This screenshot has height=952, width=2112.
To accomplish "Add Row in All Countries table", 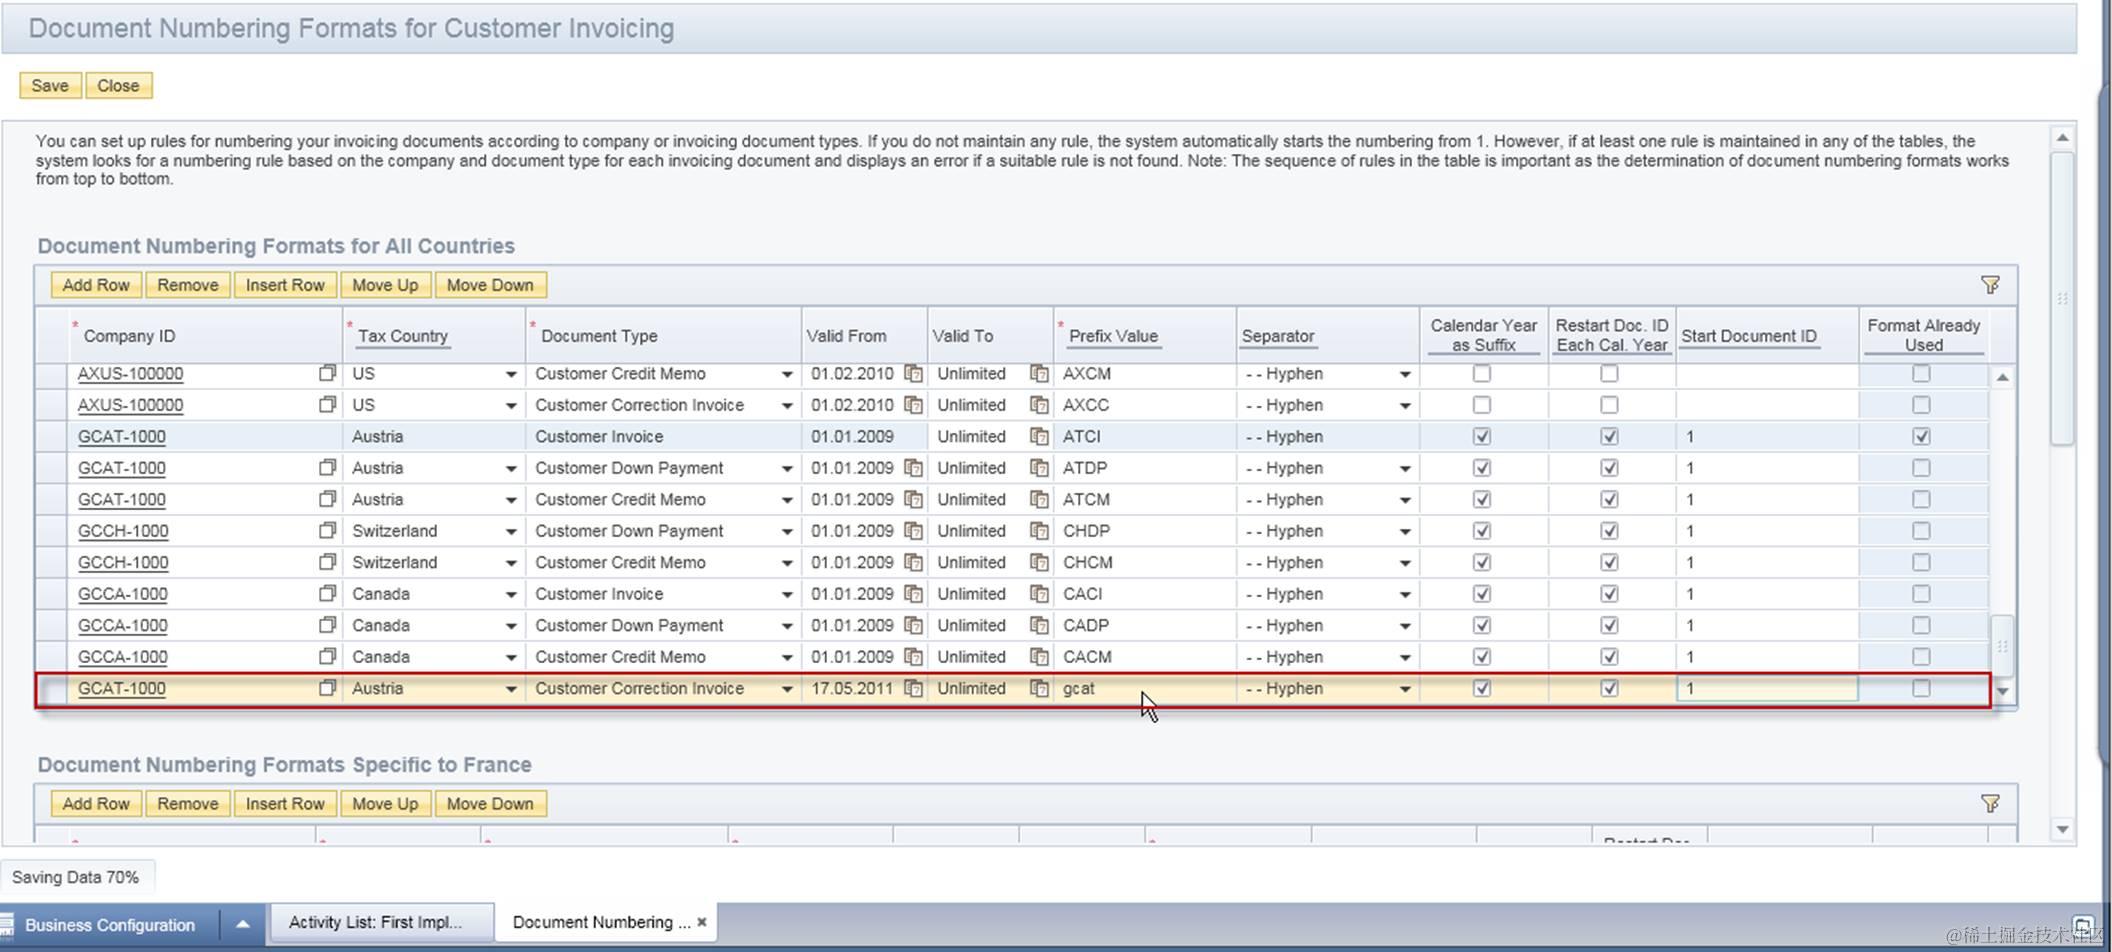I will [96, 285].
